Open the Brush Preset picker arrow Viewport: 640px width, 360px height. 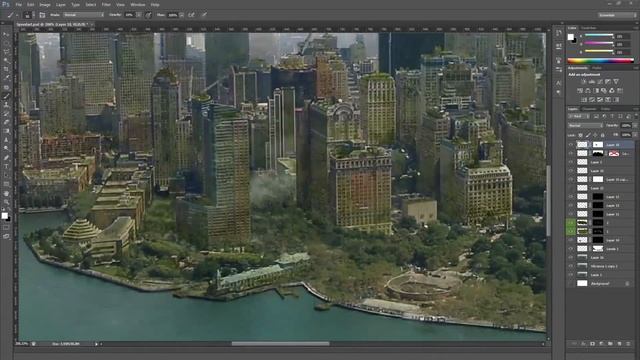[x=33, y=15]
